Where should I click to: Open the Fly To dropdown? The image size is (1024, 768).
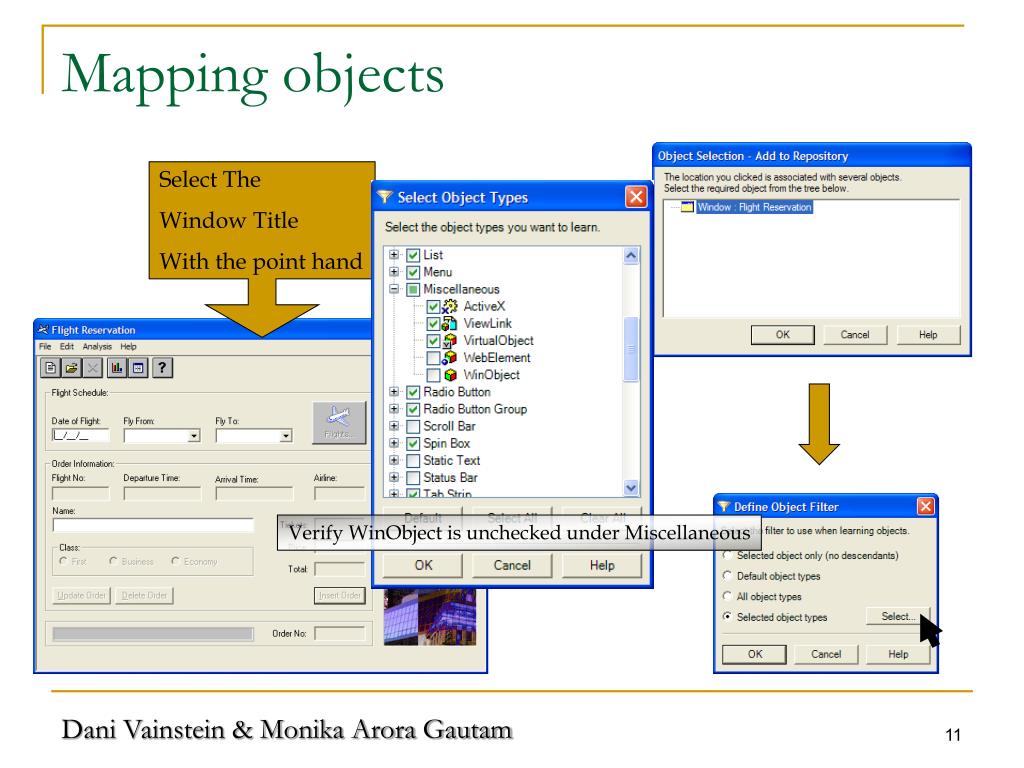tap(285, 436)
